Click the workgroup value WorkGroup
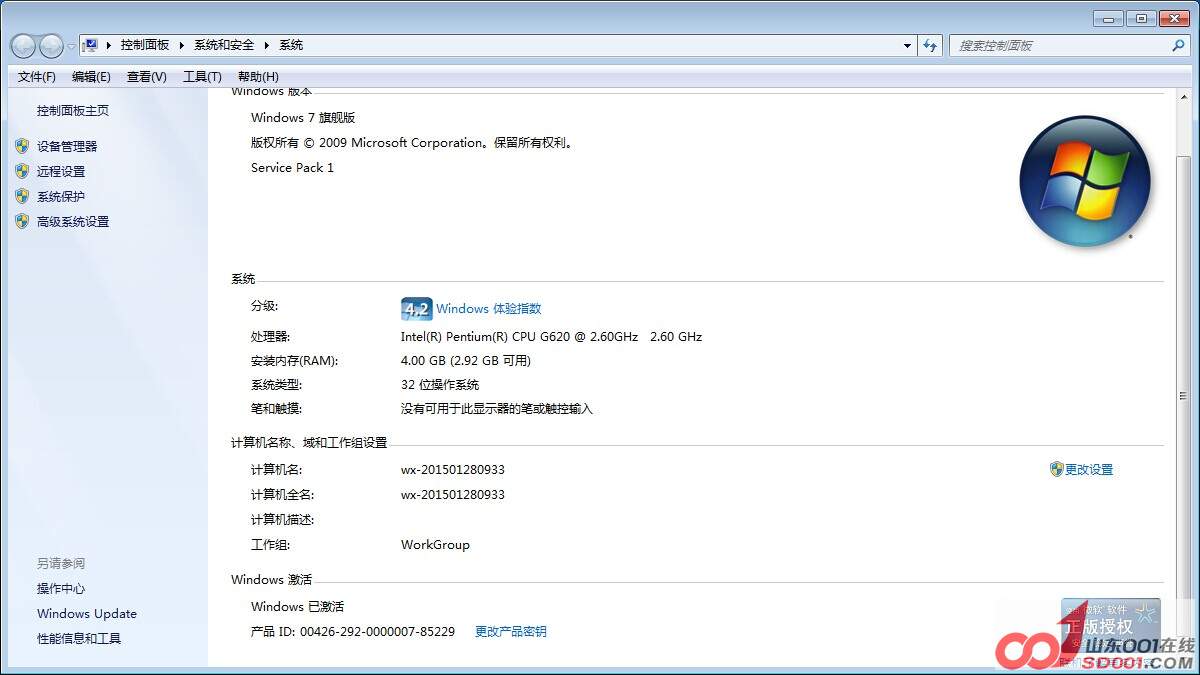 click(x=435, y=545)
